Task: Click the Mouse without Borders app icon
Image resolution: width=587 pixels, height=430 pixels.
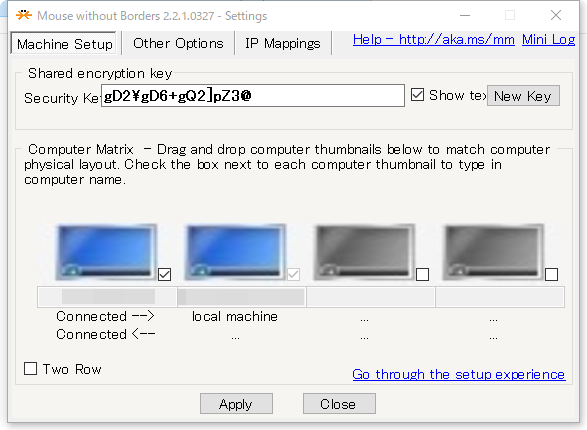Action: [24, 15]
